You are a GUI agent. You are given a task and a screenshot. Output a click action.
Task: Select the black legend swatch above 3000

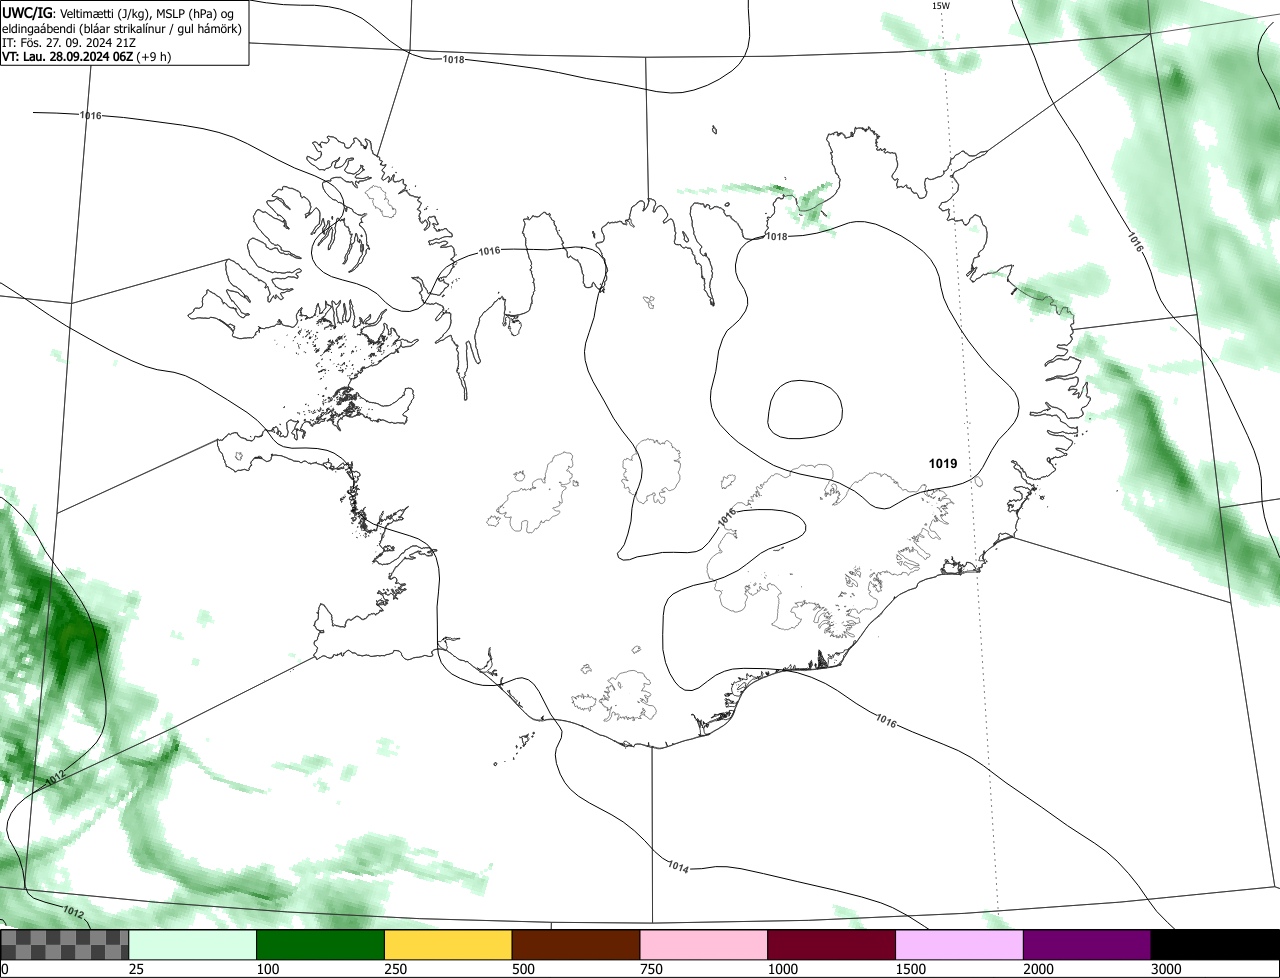(x=1215, y=945)
